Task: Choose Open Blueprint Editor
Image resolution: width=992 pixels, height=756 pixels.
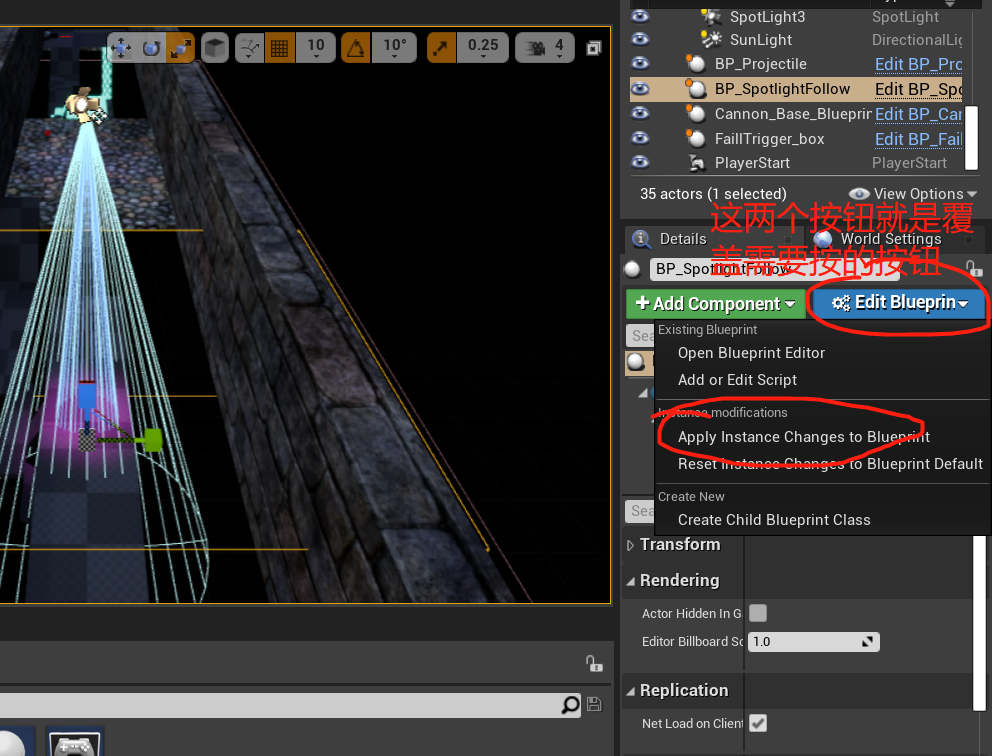Action: click(x=751, y=352)
